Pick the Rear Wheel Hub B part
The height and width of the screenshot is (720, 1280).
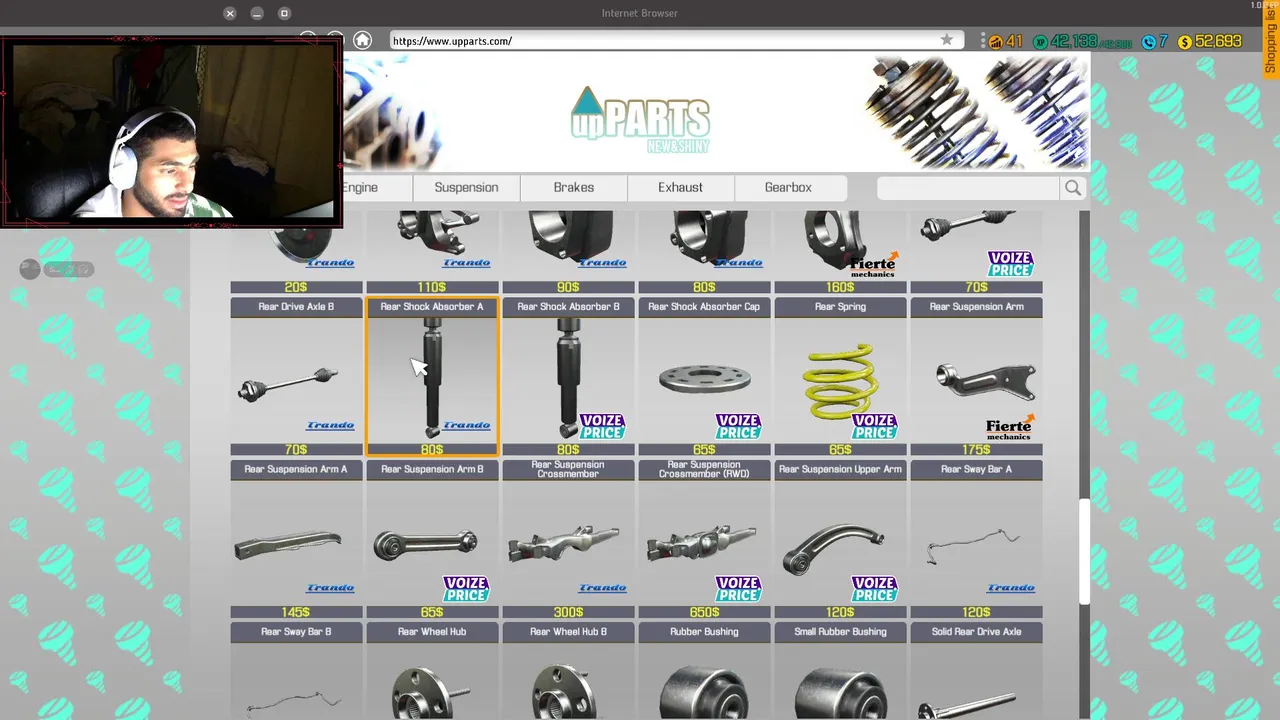568,671
